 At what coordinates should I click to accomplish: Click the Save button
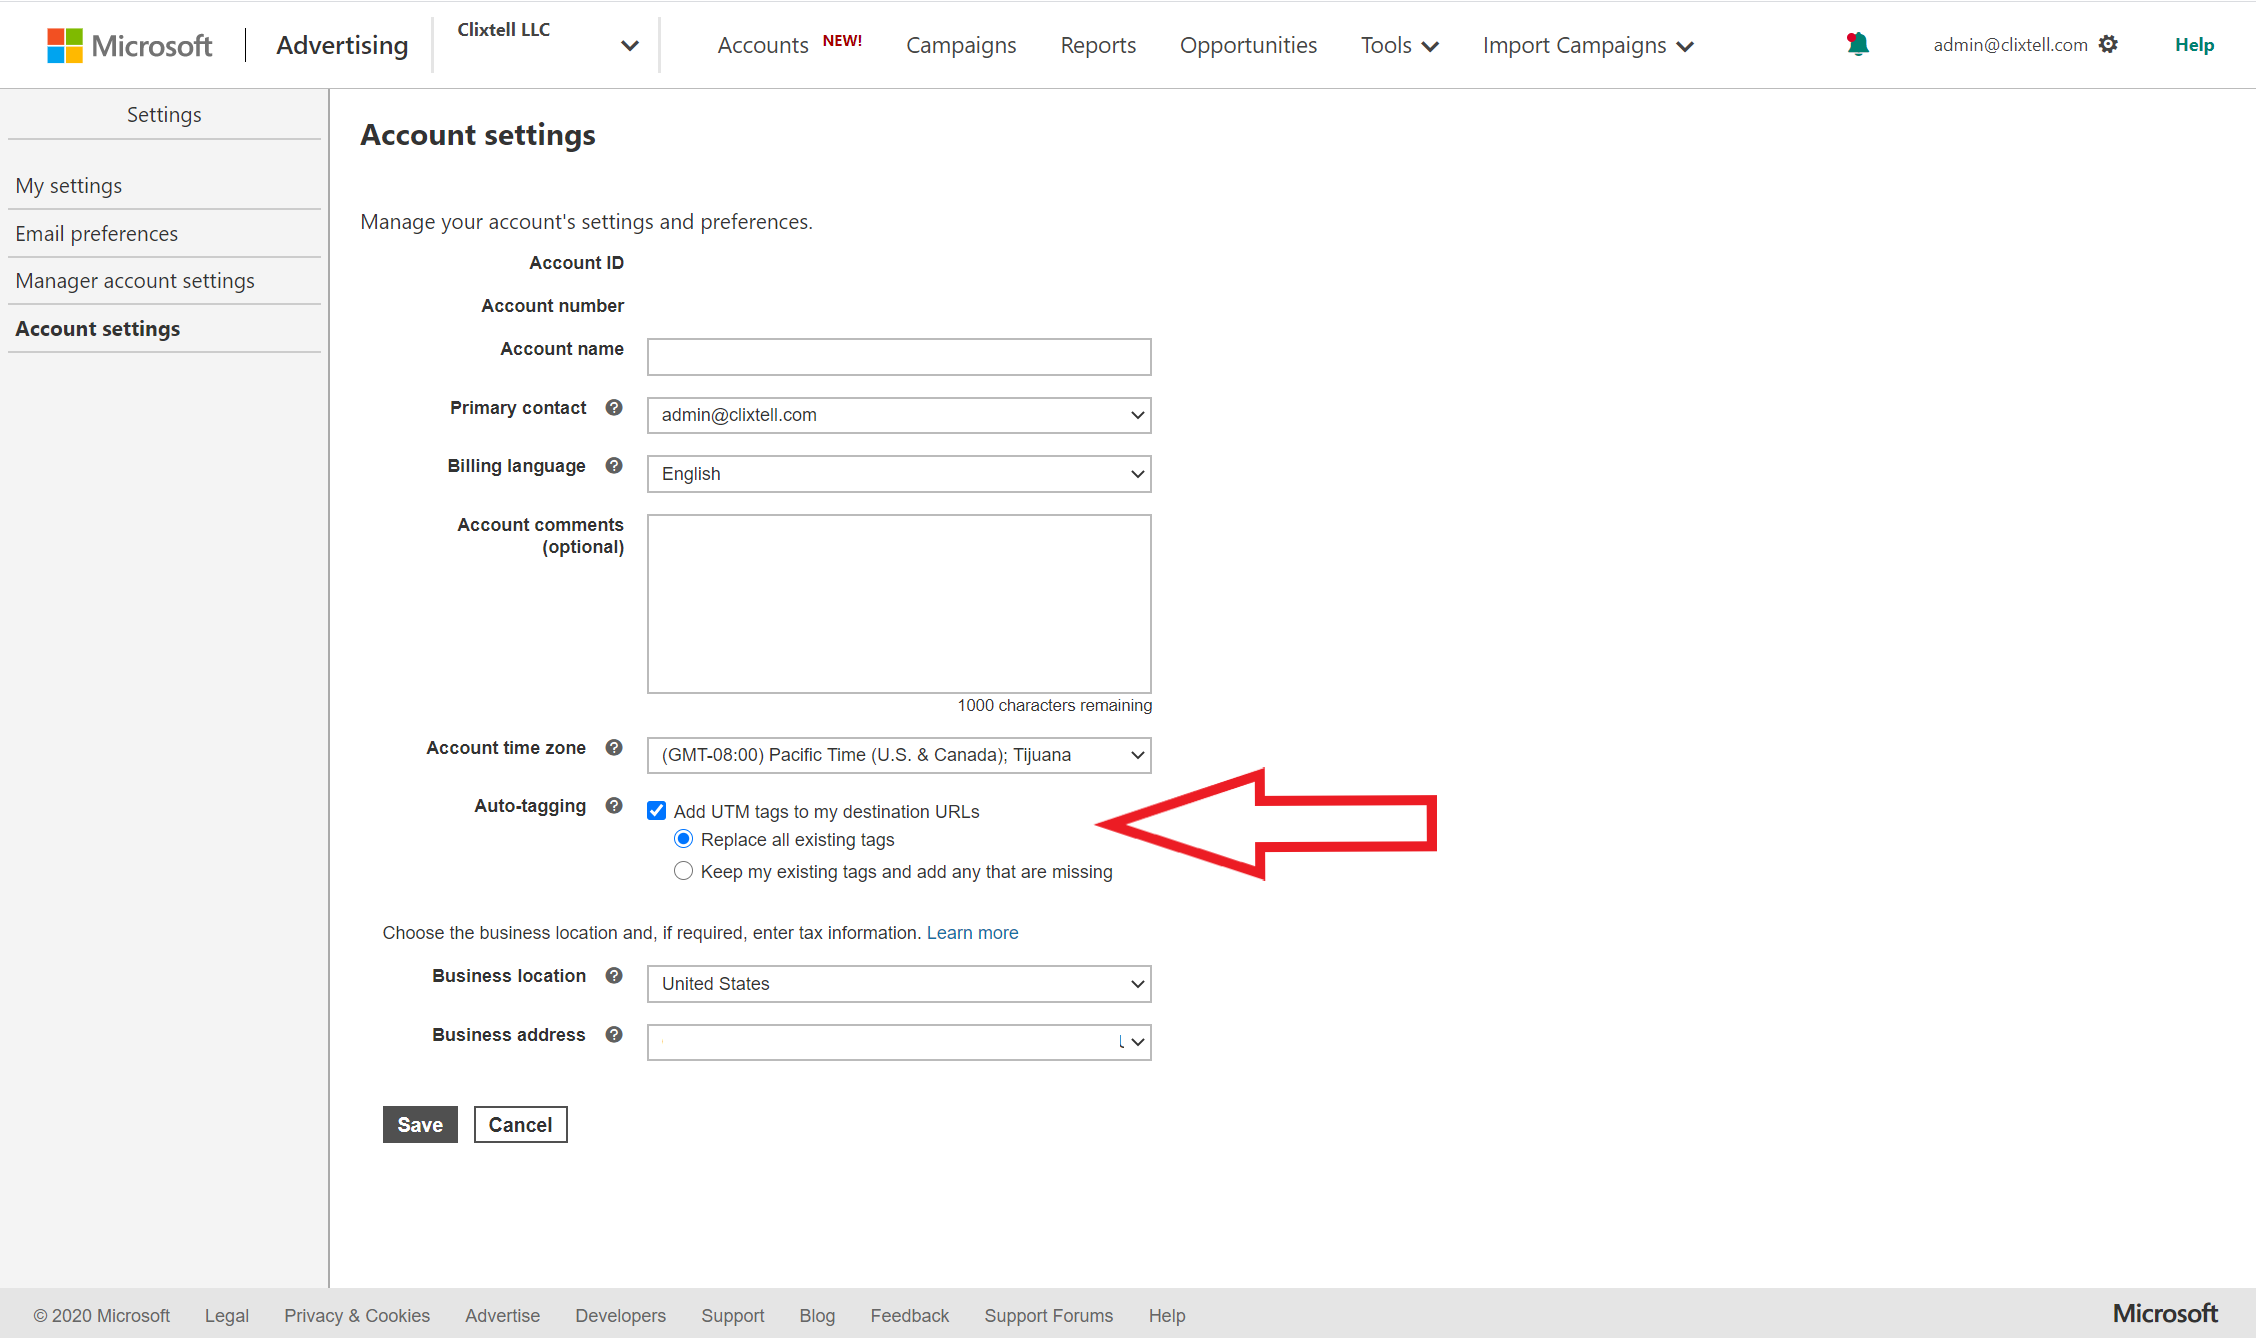click(x=420, y=1124)
